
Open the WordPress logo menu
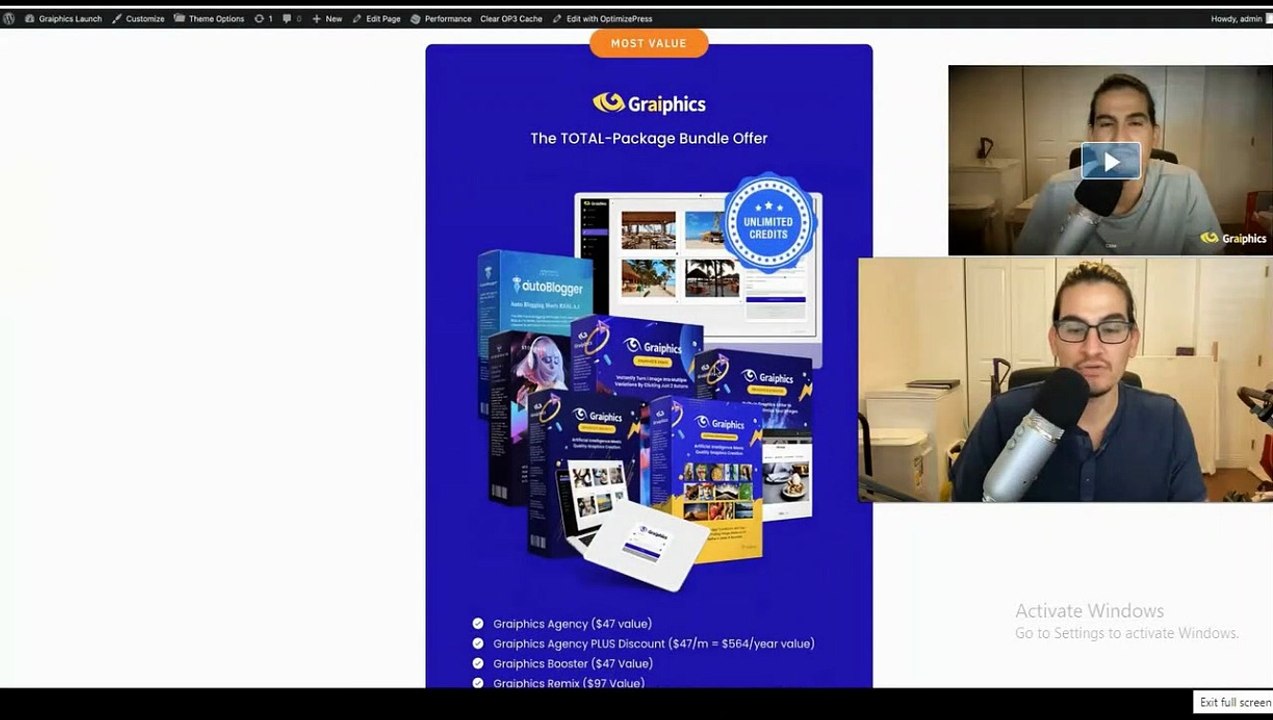(9, 19)
